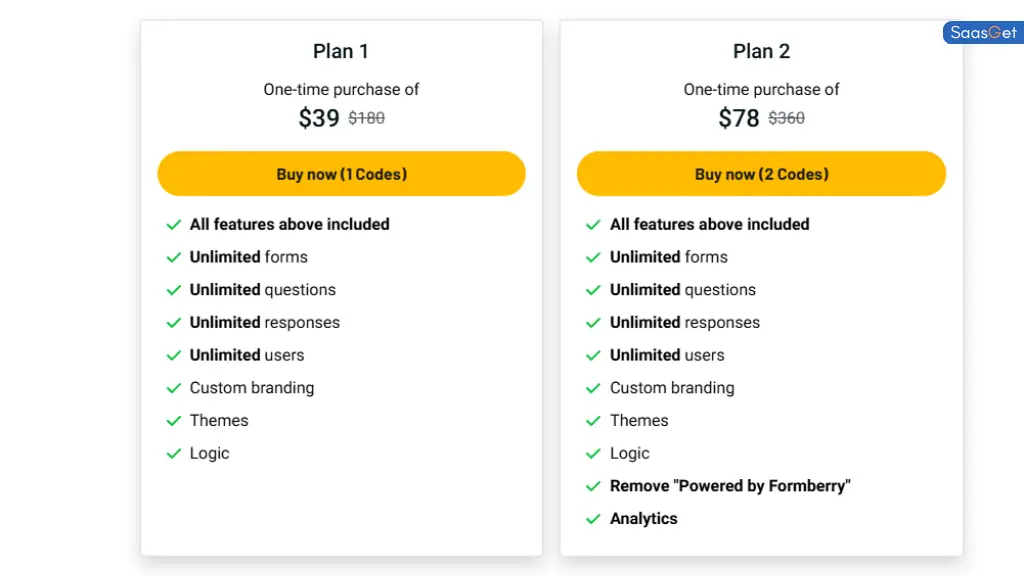Click the Buy now (2 Codes) button
1024x576 pixels.
pos(761,174)
